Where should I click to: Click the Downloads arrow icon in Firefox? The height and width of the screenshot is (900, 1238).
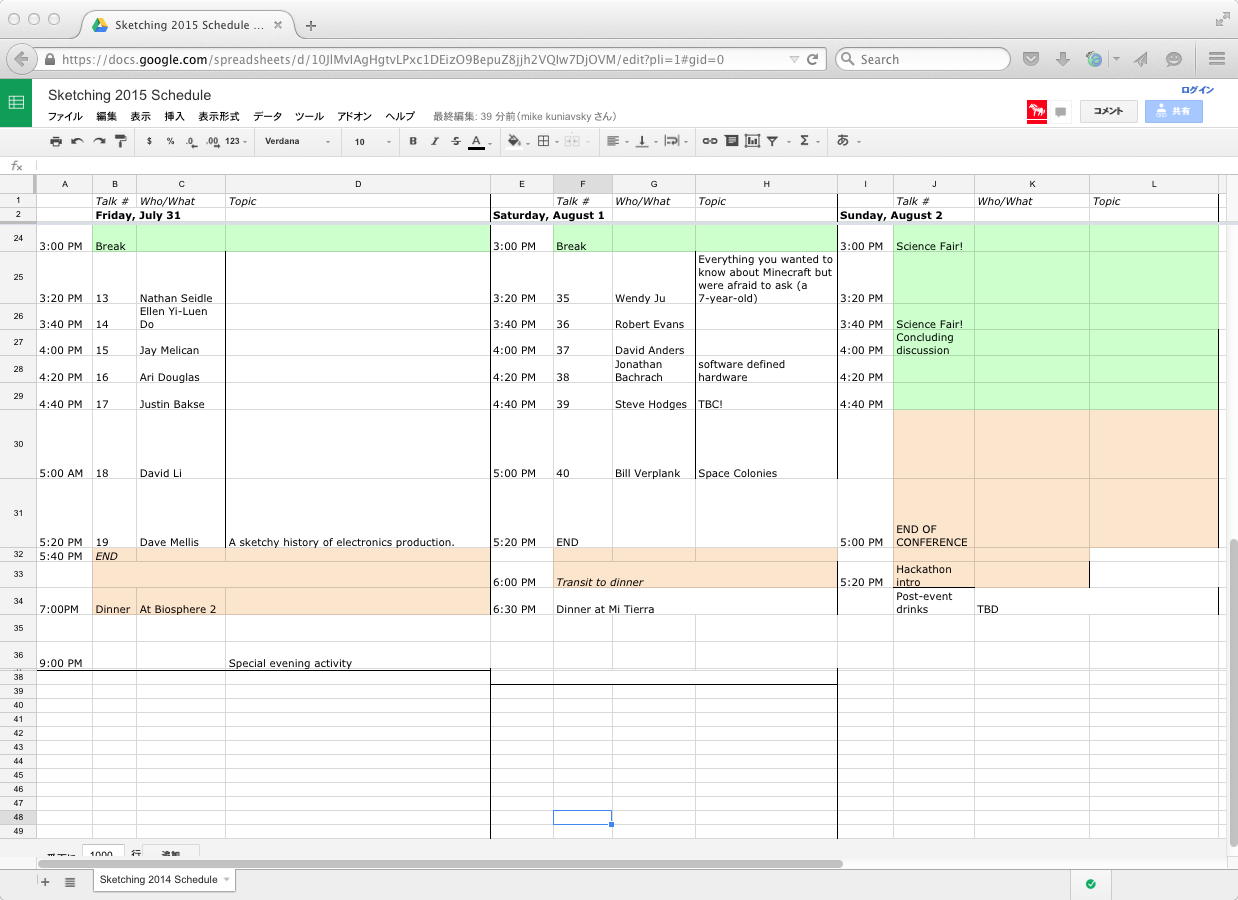tap(1063, 59)
